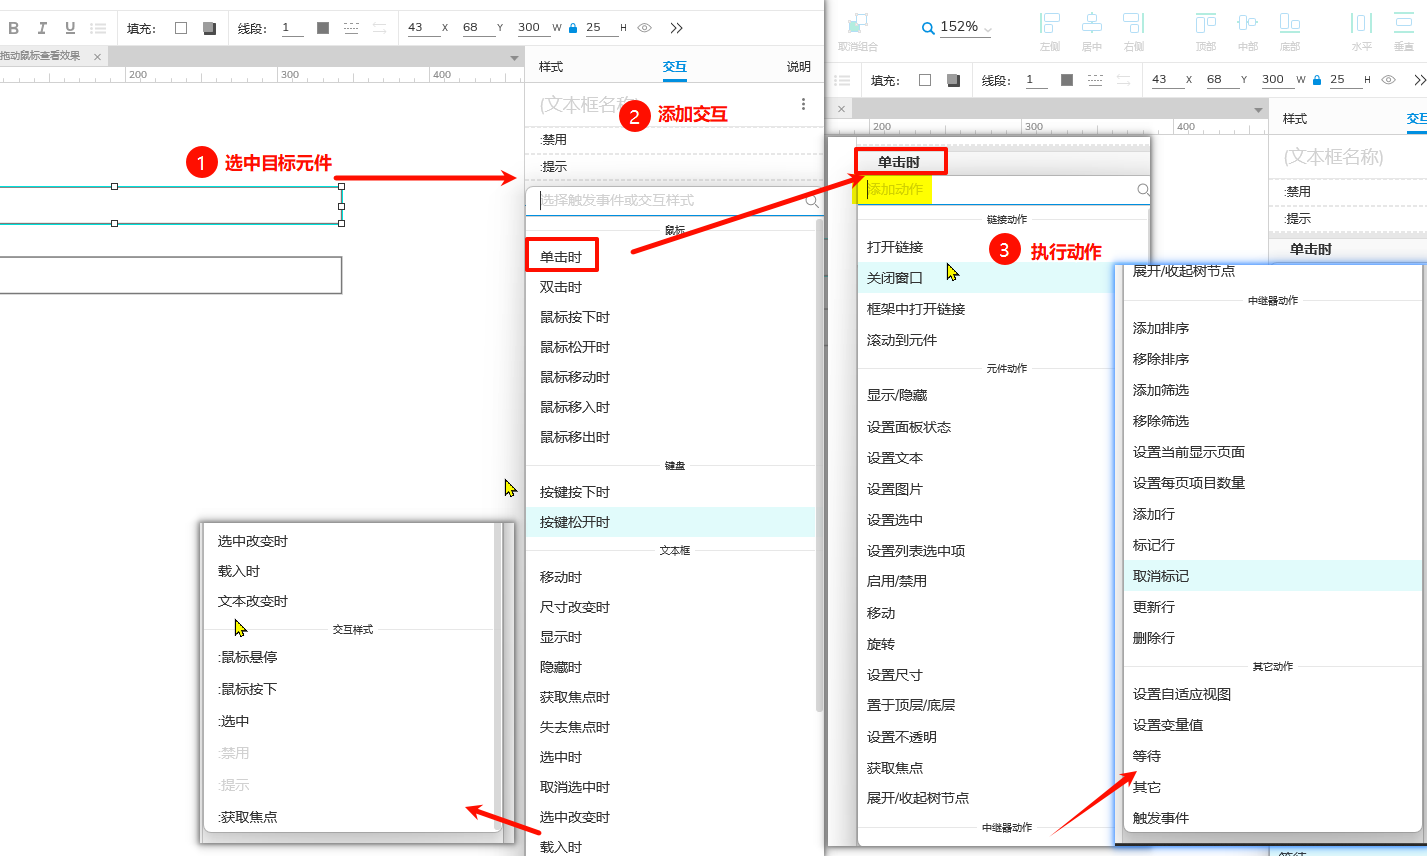Open the three-dot menu beside widget name

click(803, 104)
